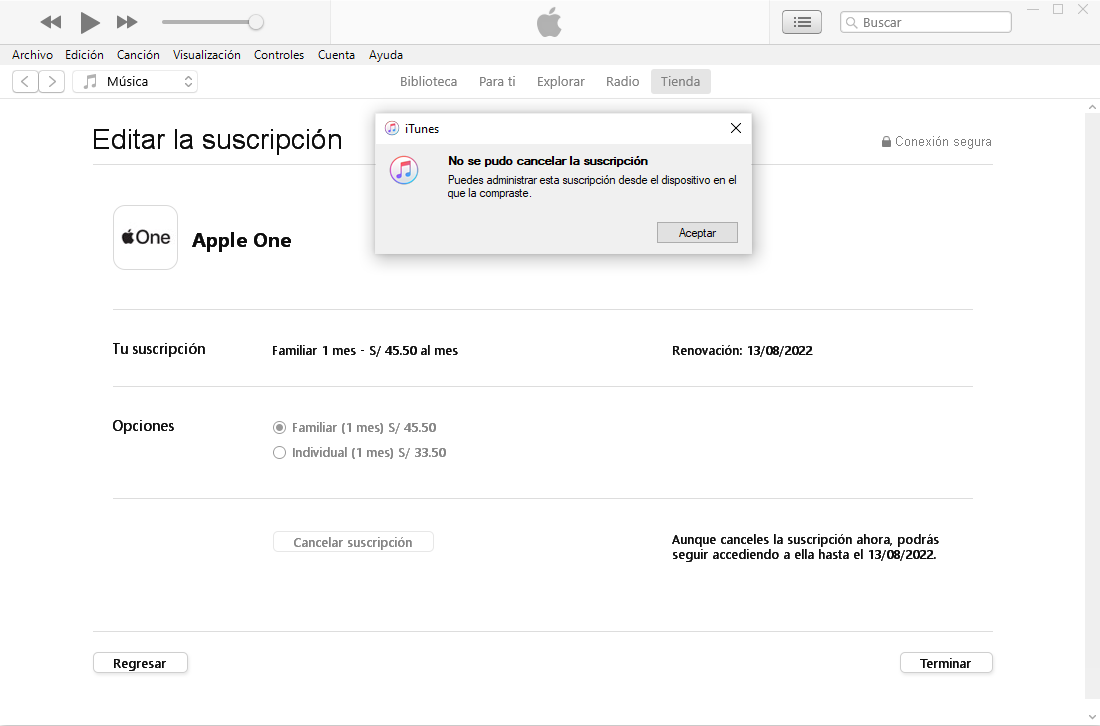Select the Individual (1 mes) S/ 33.50 option
Screen dimensions: 1100x726
360,452
